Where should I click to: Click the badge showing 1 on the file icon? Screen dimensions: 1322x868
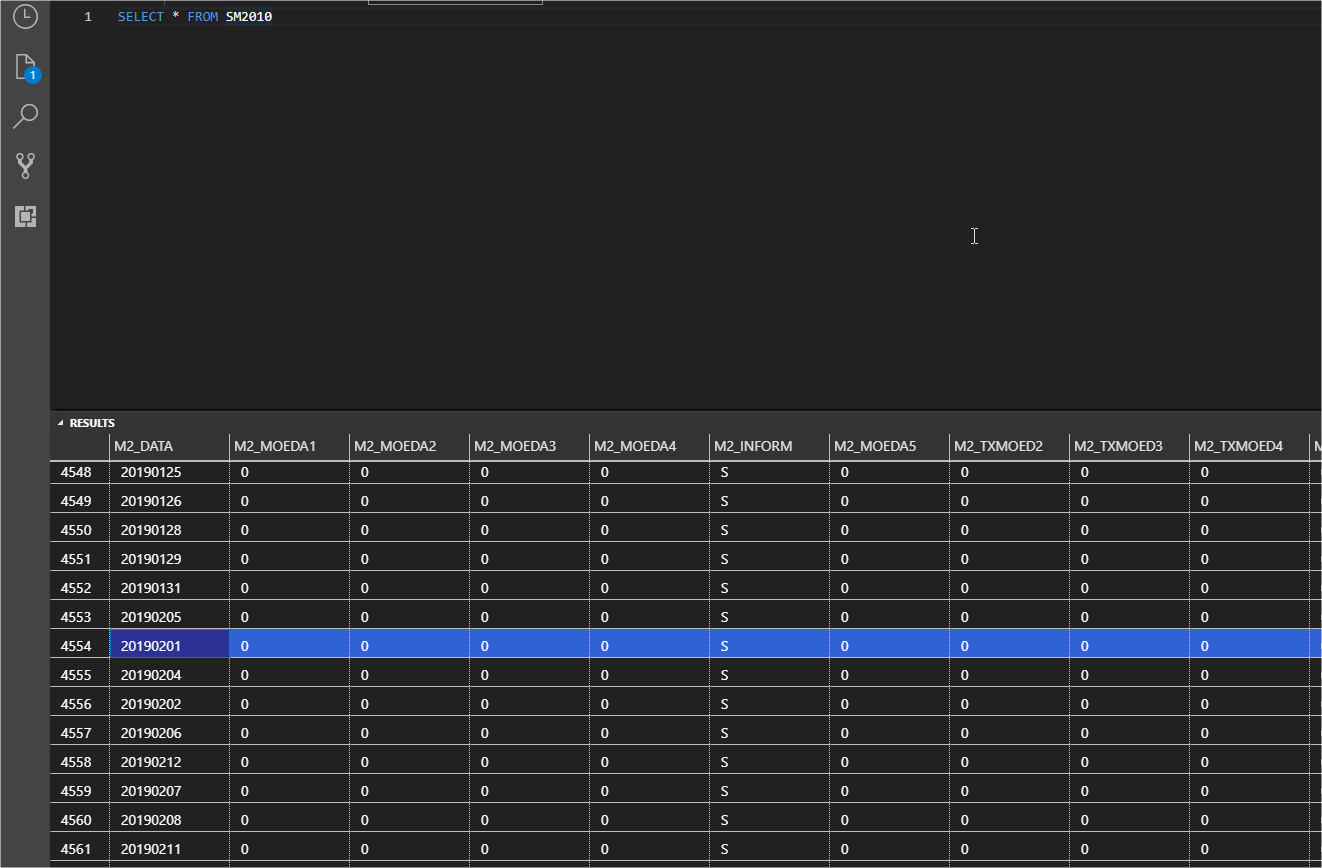pyautogui.click(x=32, y=74)
